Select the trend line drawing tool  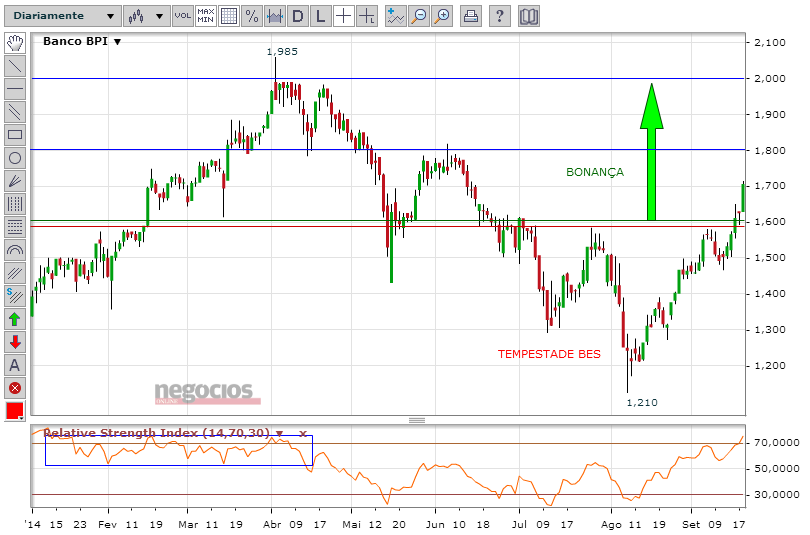(15, 66)
